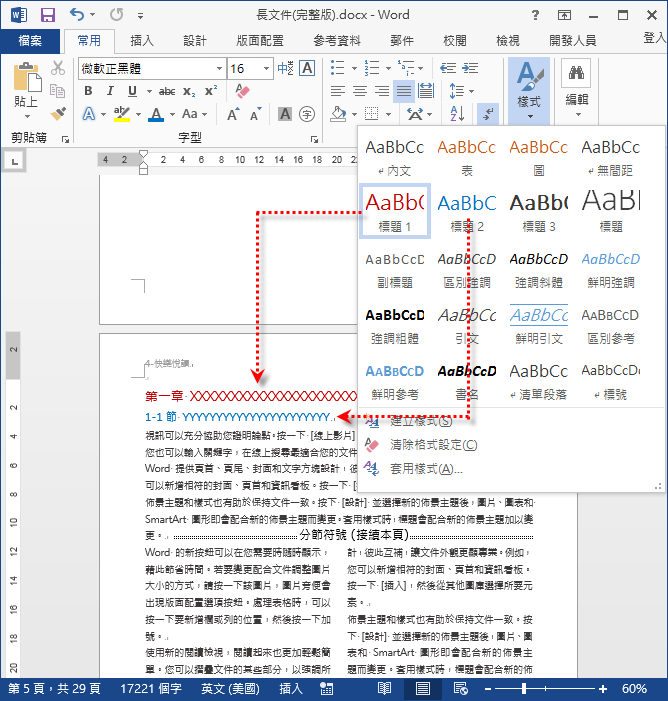Screen dimensions: 668x701
Task: Expand the bullets list dropdown arrow
Action: (x=354, y=68)
